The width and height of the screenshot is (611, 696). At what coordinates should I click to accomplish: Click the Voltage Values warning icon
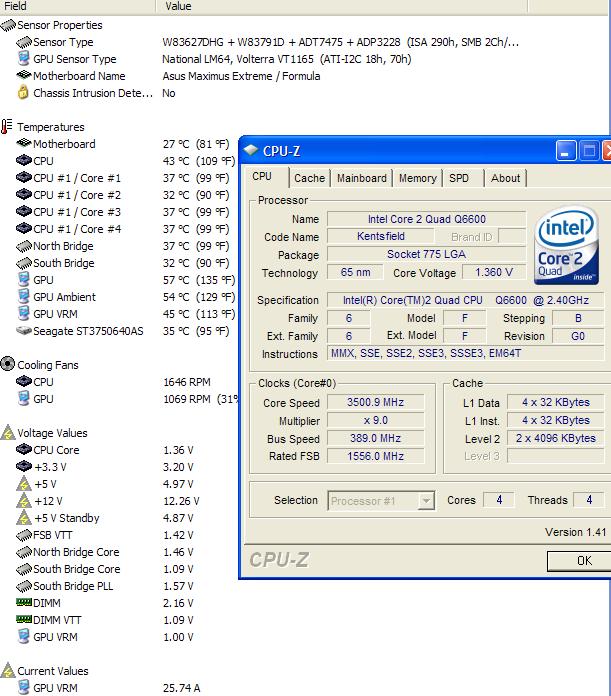tap(8, 432)
